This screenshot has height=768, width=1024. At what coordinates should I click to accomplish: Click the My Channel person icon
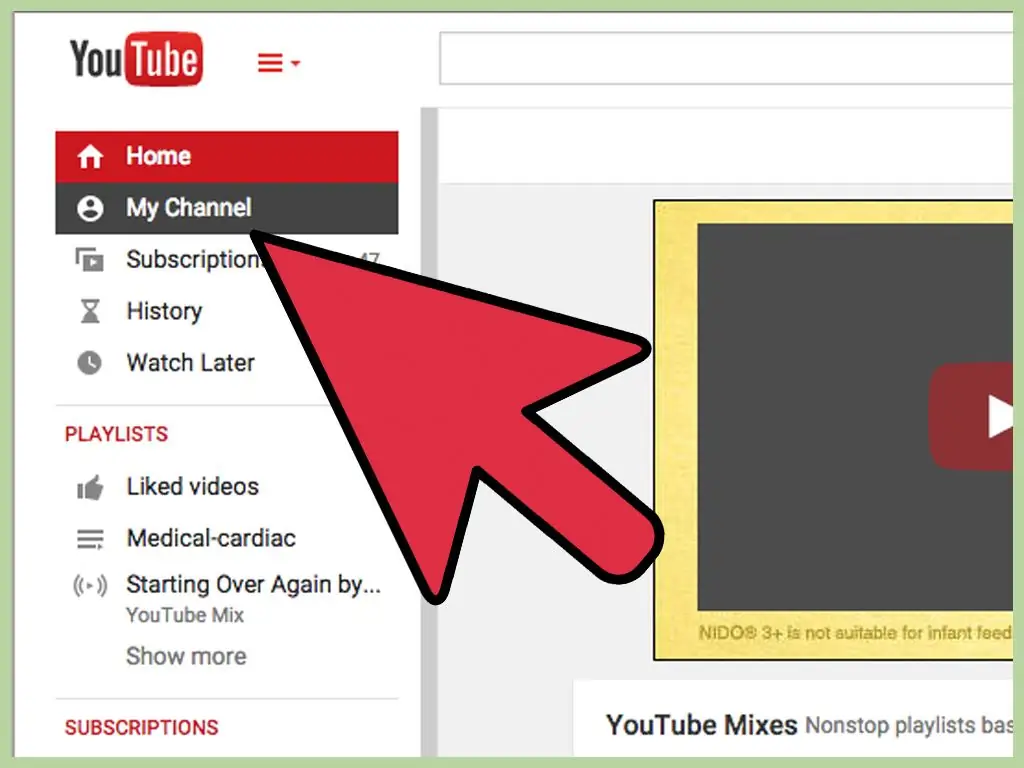[x=90, y=208]
